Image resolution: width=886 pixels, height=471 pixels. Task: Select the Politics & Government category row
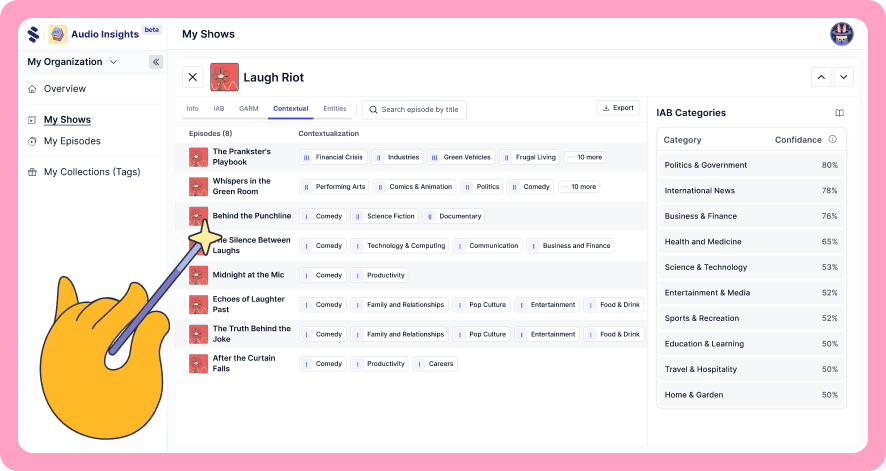pyautogui.click(x=750, y=165)
